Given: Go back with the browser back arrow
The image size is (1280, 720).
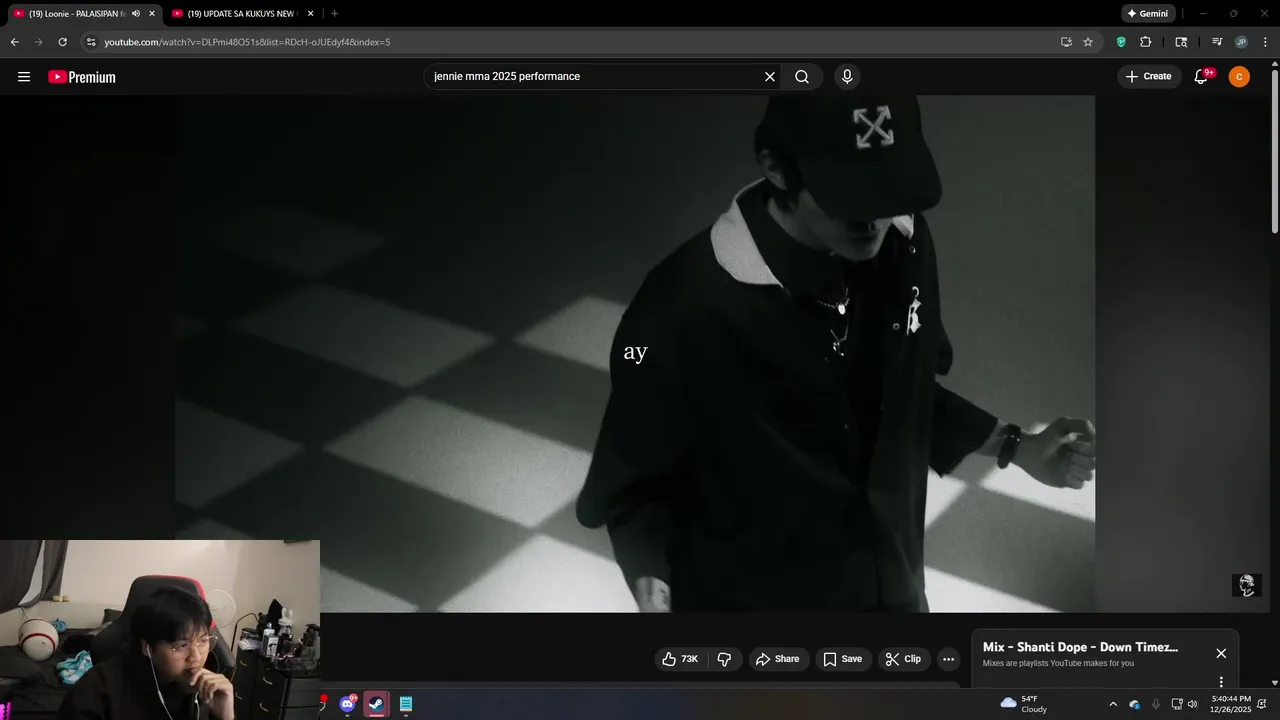Looking at the screenshot, I should point(14,42).
